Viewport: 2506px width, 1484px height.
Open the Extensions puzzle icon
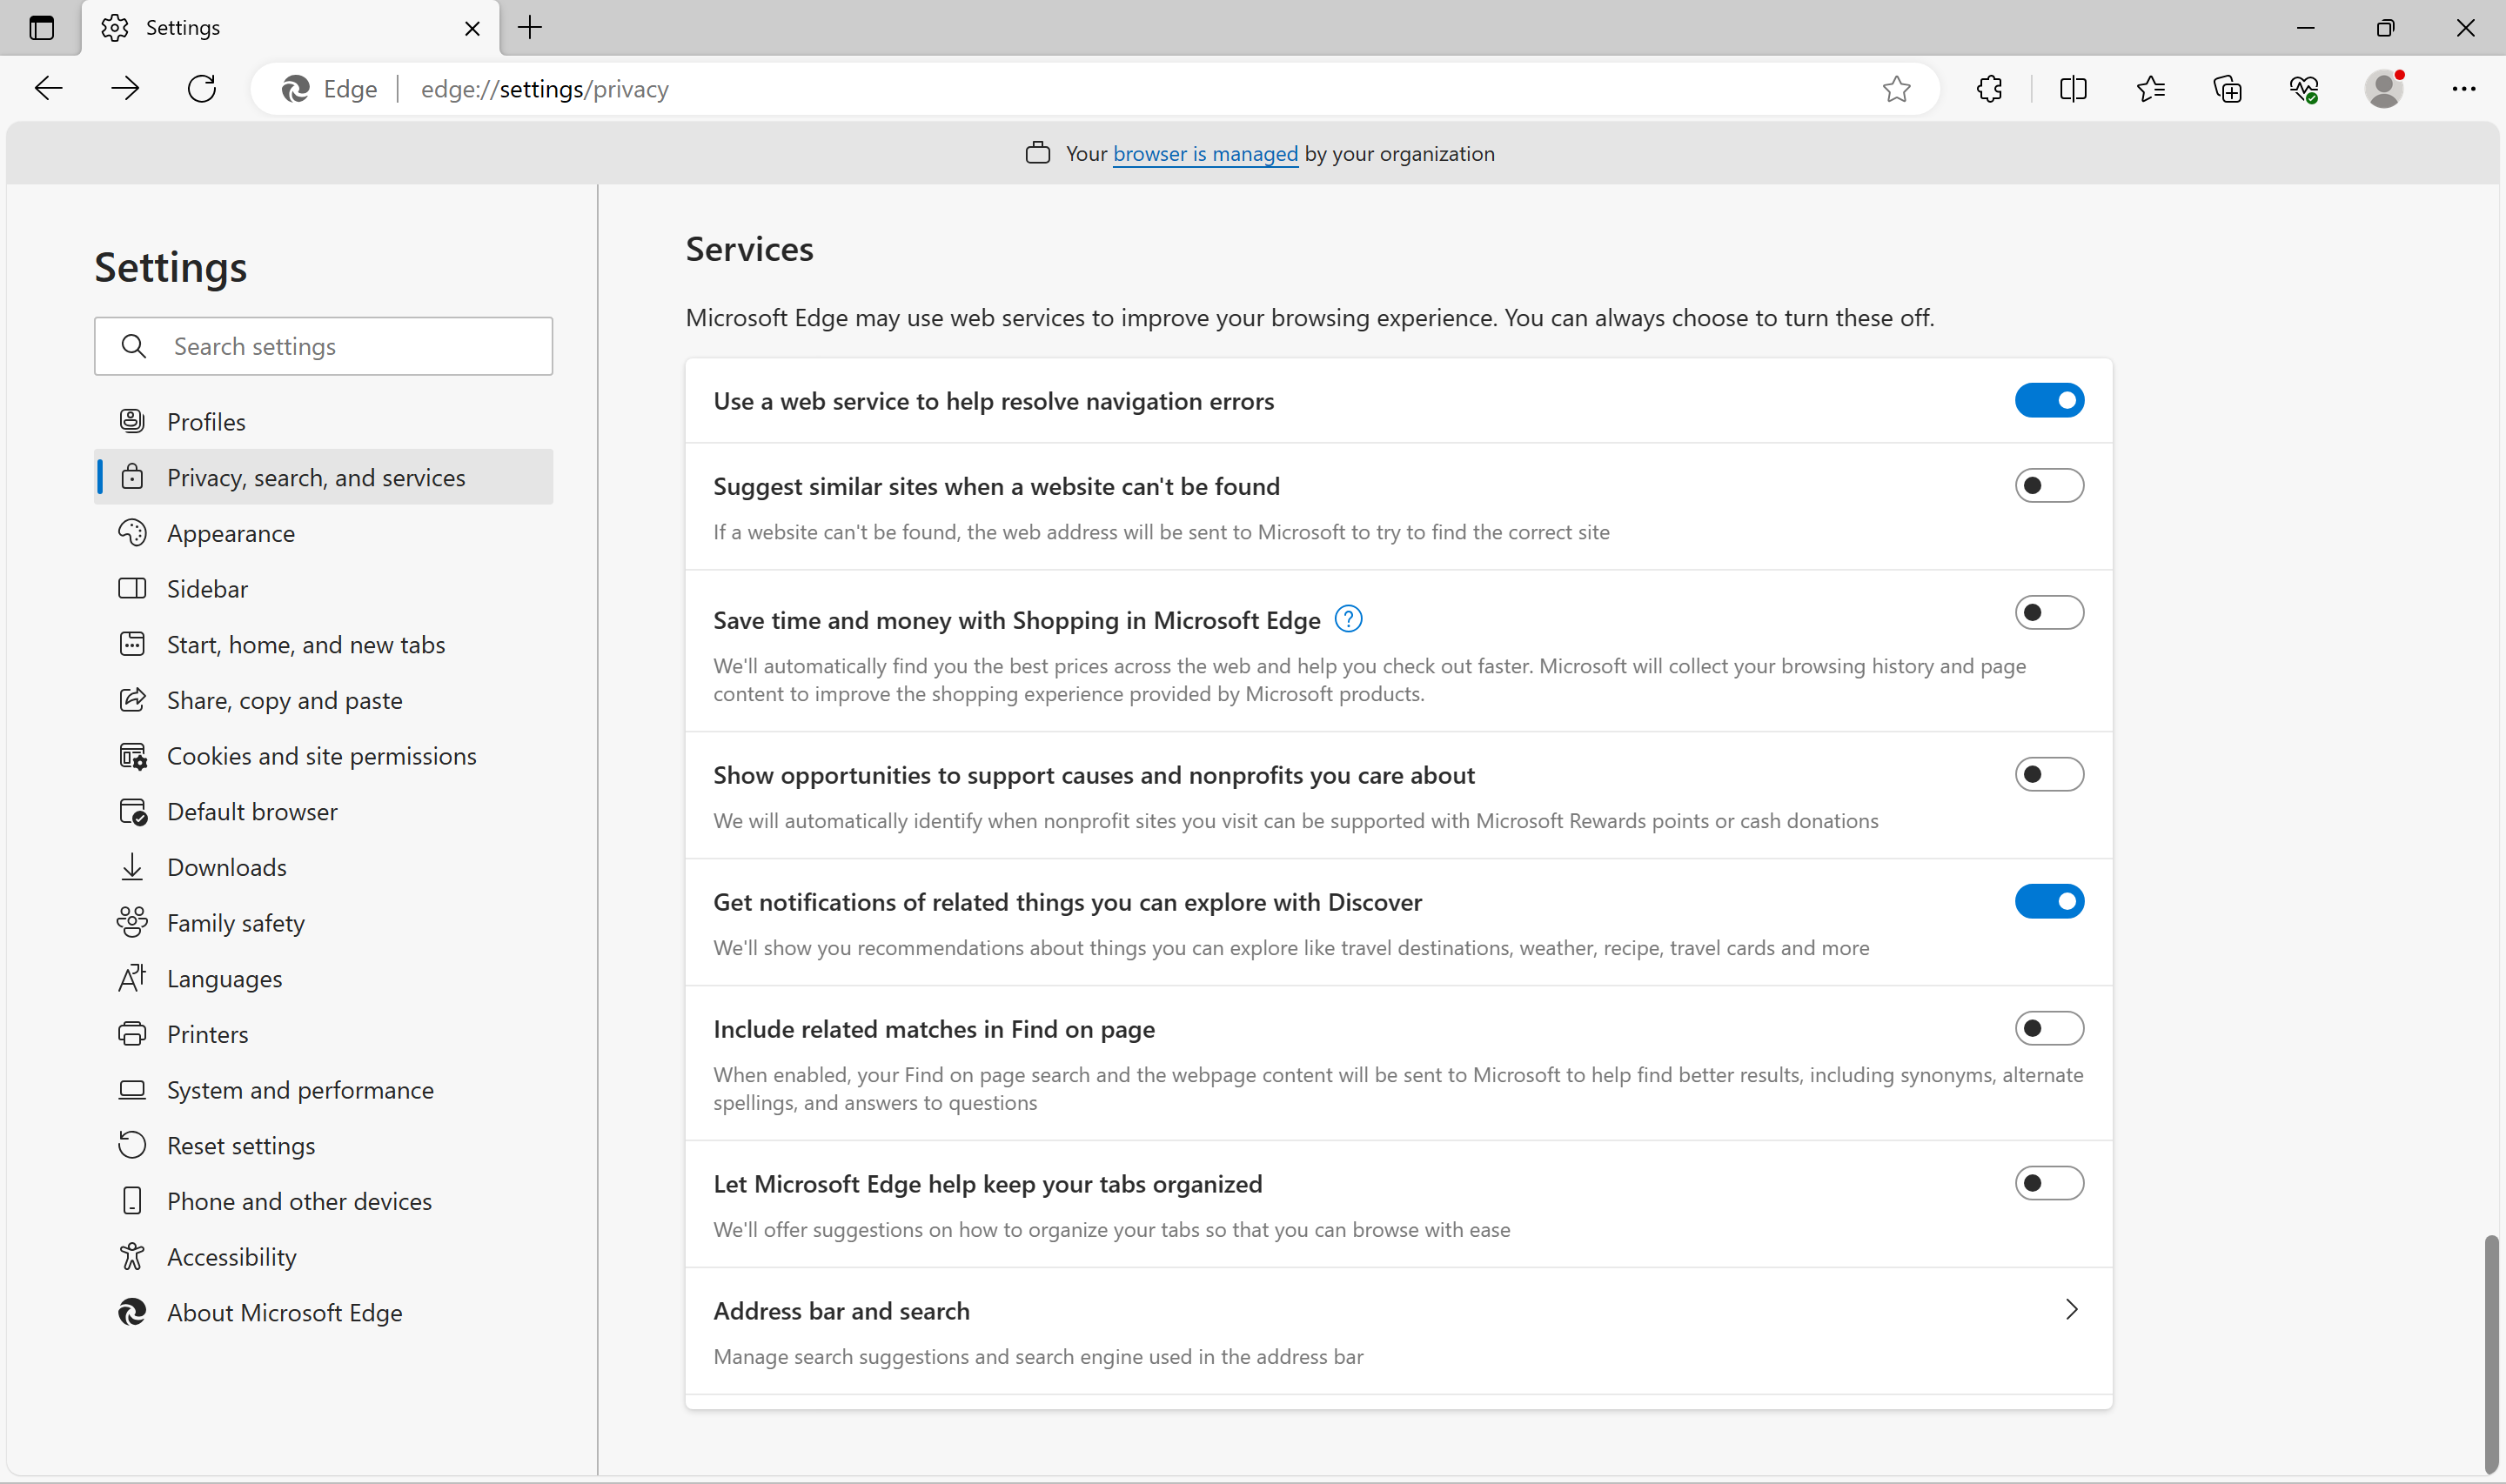coord(1989,89)
